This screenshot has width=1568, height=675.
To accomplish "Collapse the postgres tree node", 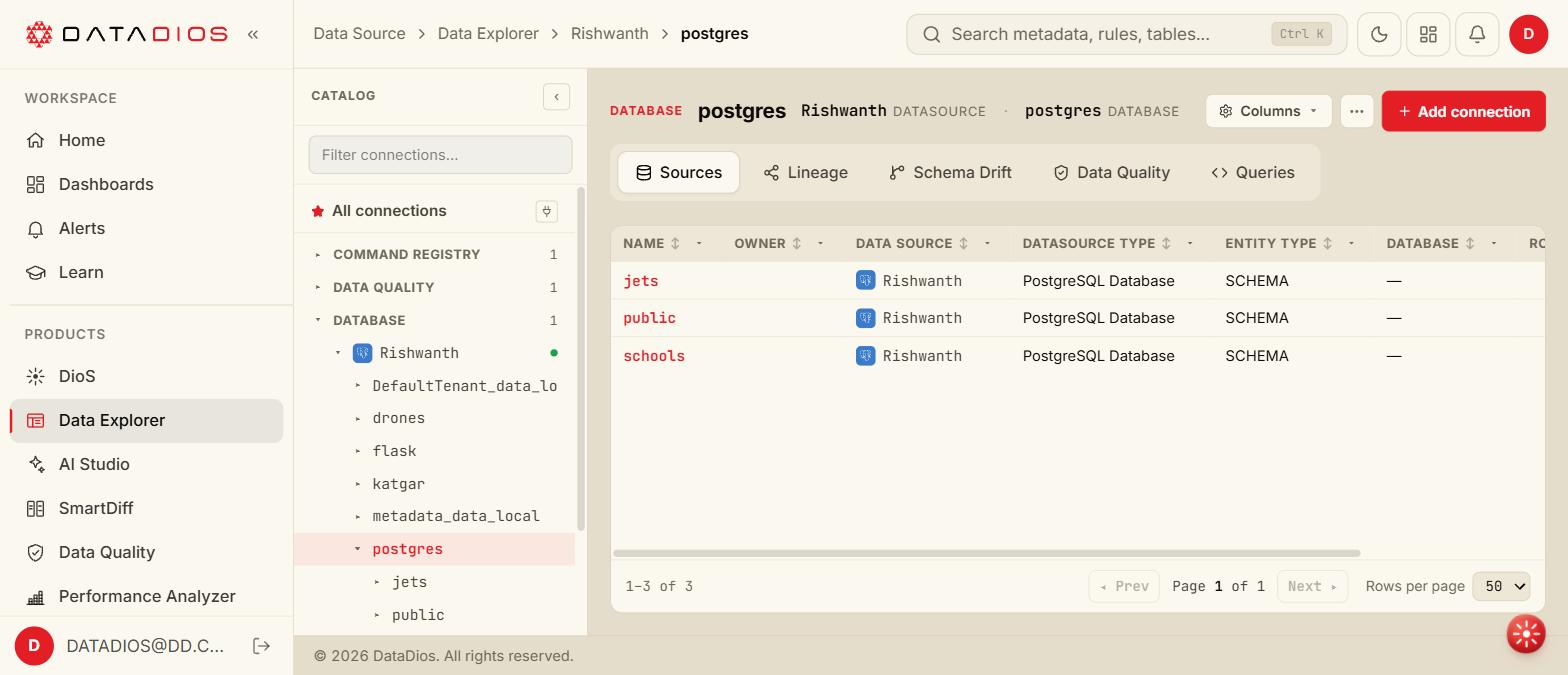I will pos(358,549).
